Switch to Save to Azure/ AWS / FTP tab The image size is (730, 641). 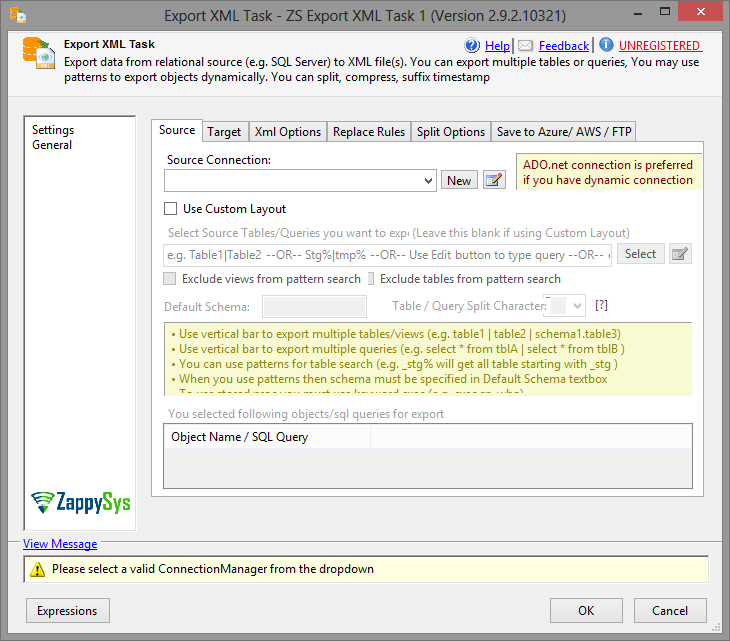point(564,132)
